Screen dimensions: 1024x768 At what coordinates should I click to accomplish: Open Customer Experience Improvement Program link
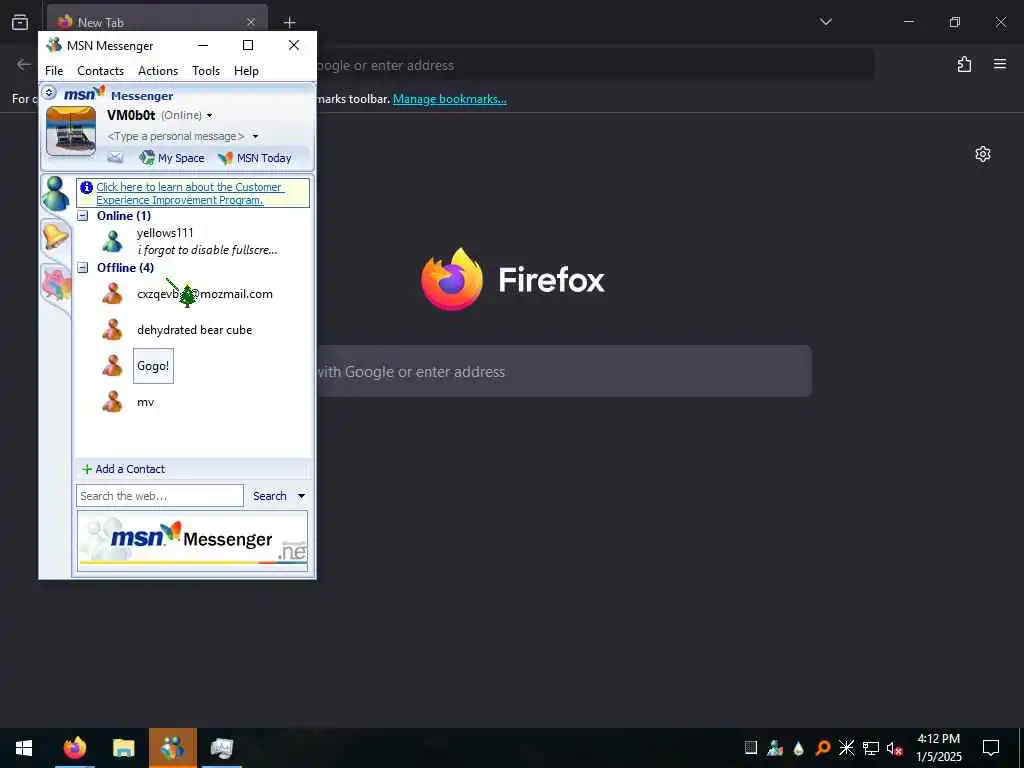click(x=189, y=193)
